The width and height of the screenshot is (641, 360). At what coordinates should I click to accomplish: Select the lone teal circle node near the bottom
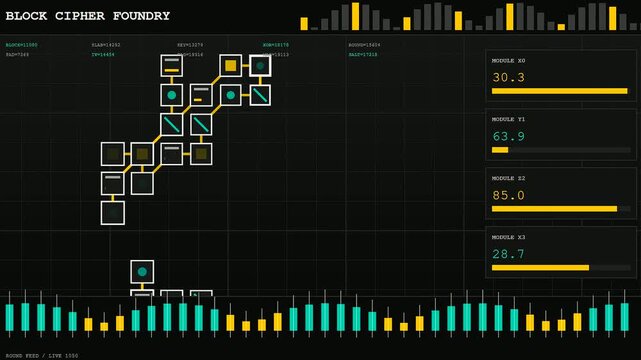pyautogui.click(x=142, y=271)
